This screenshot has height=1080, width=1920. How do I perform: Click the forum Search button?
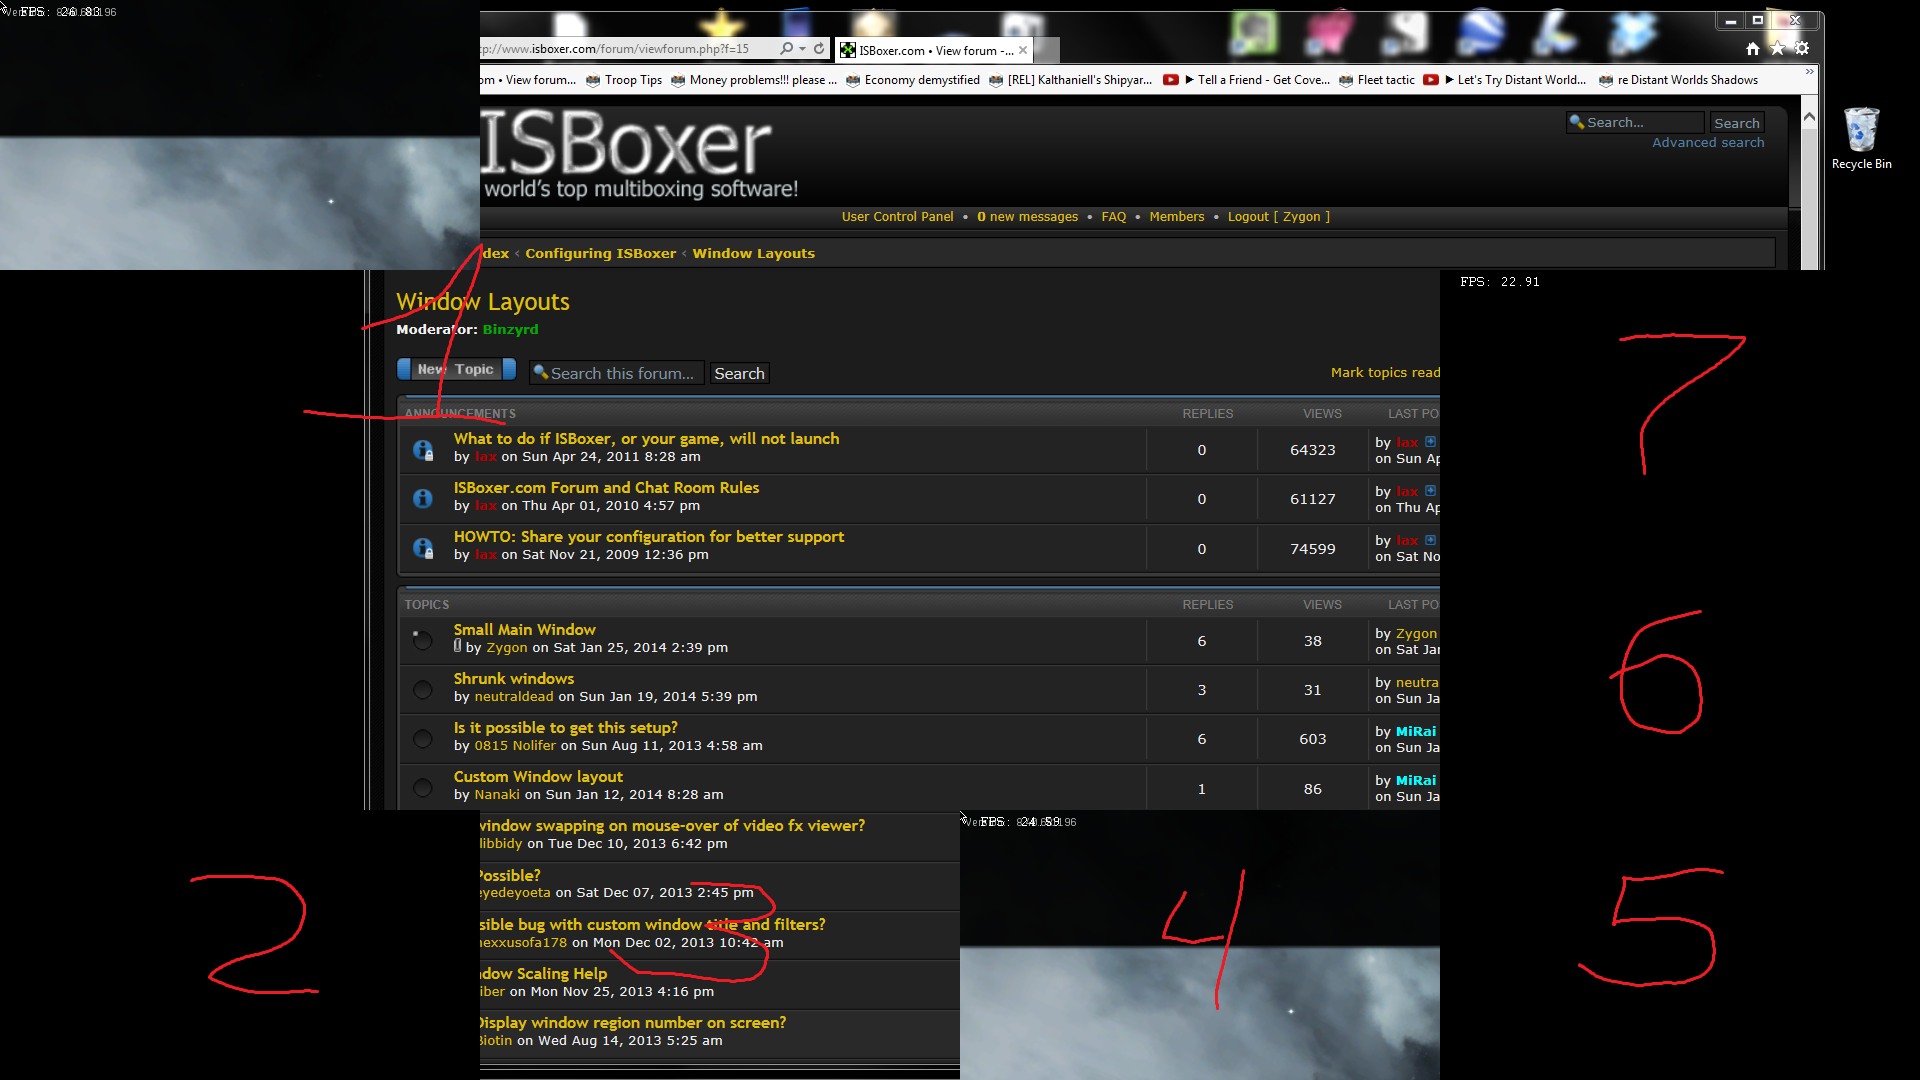pyautogui.click(x=739, y=373)
